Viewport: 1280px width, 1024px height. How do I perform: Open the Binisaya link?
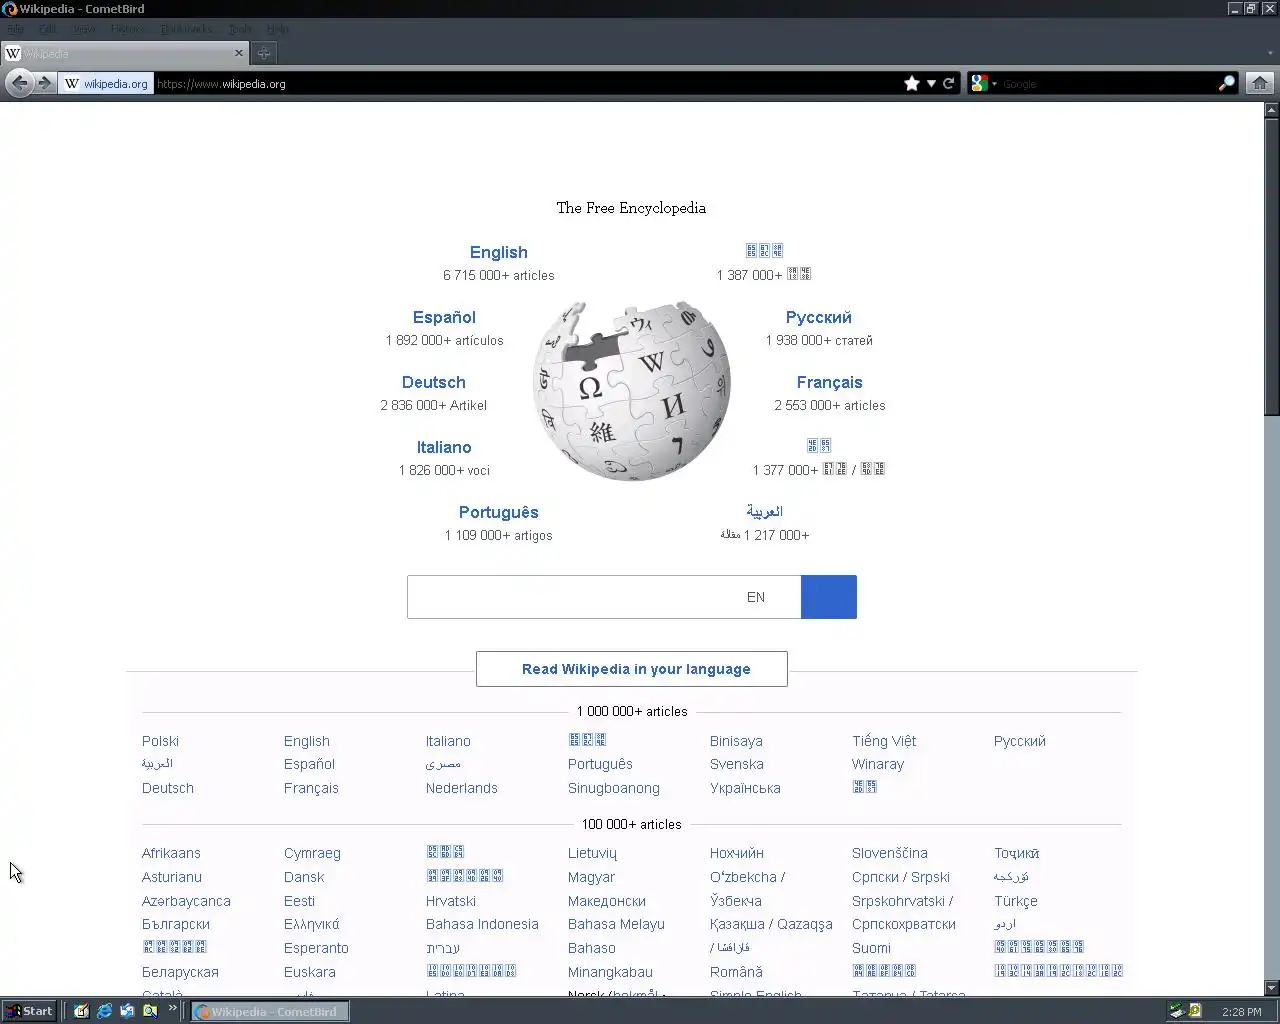[736, 741]
